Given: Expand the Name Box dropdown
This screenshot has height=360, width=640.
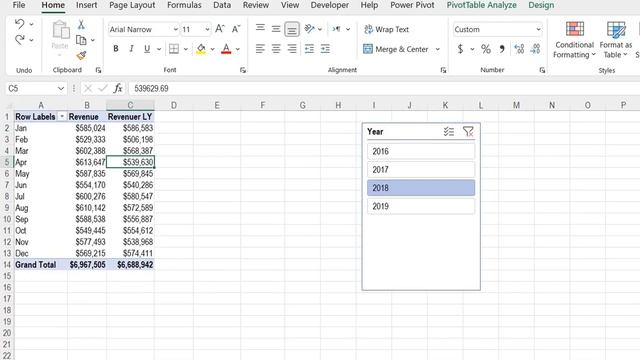Looking at the screenshot, I should 61,88.
